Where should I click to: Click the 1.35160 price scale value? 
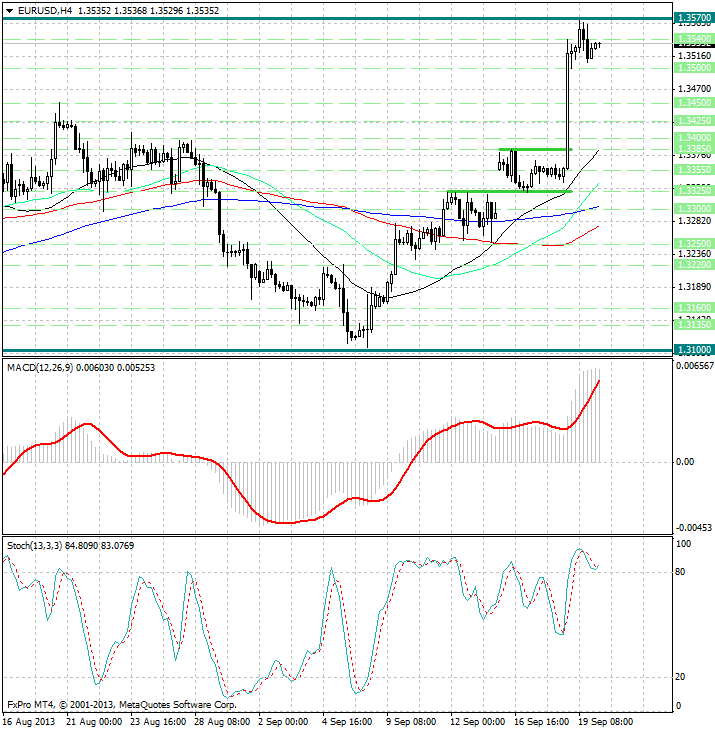(695, 56)
